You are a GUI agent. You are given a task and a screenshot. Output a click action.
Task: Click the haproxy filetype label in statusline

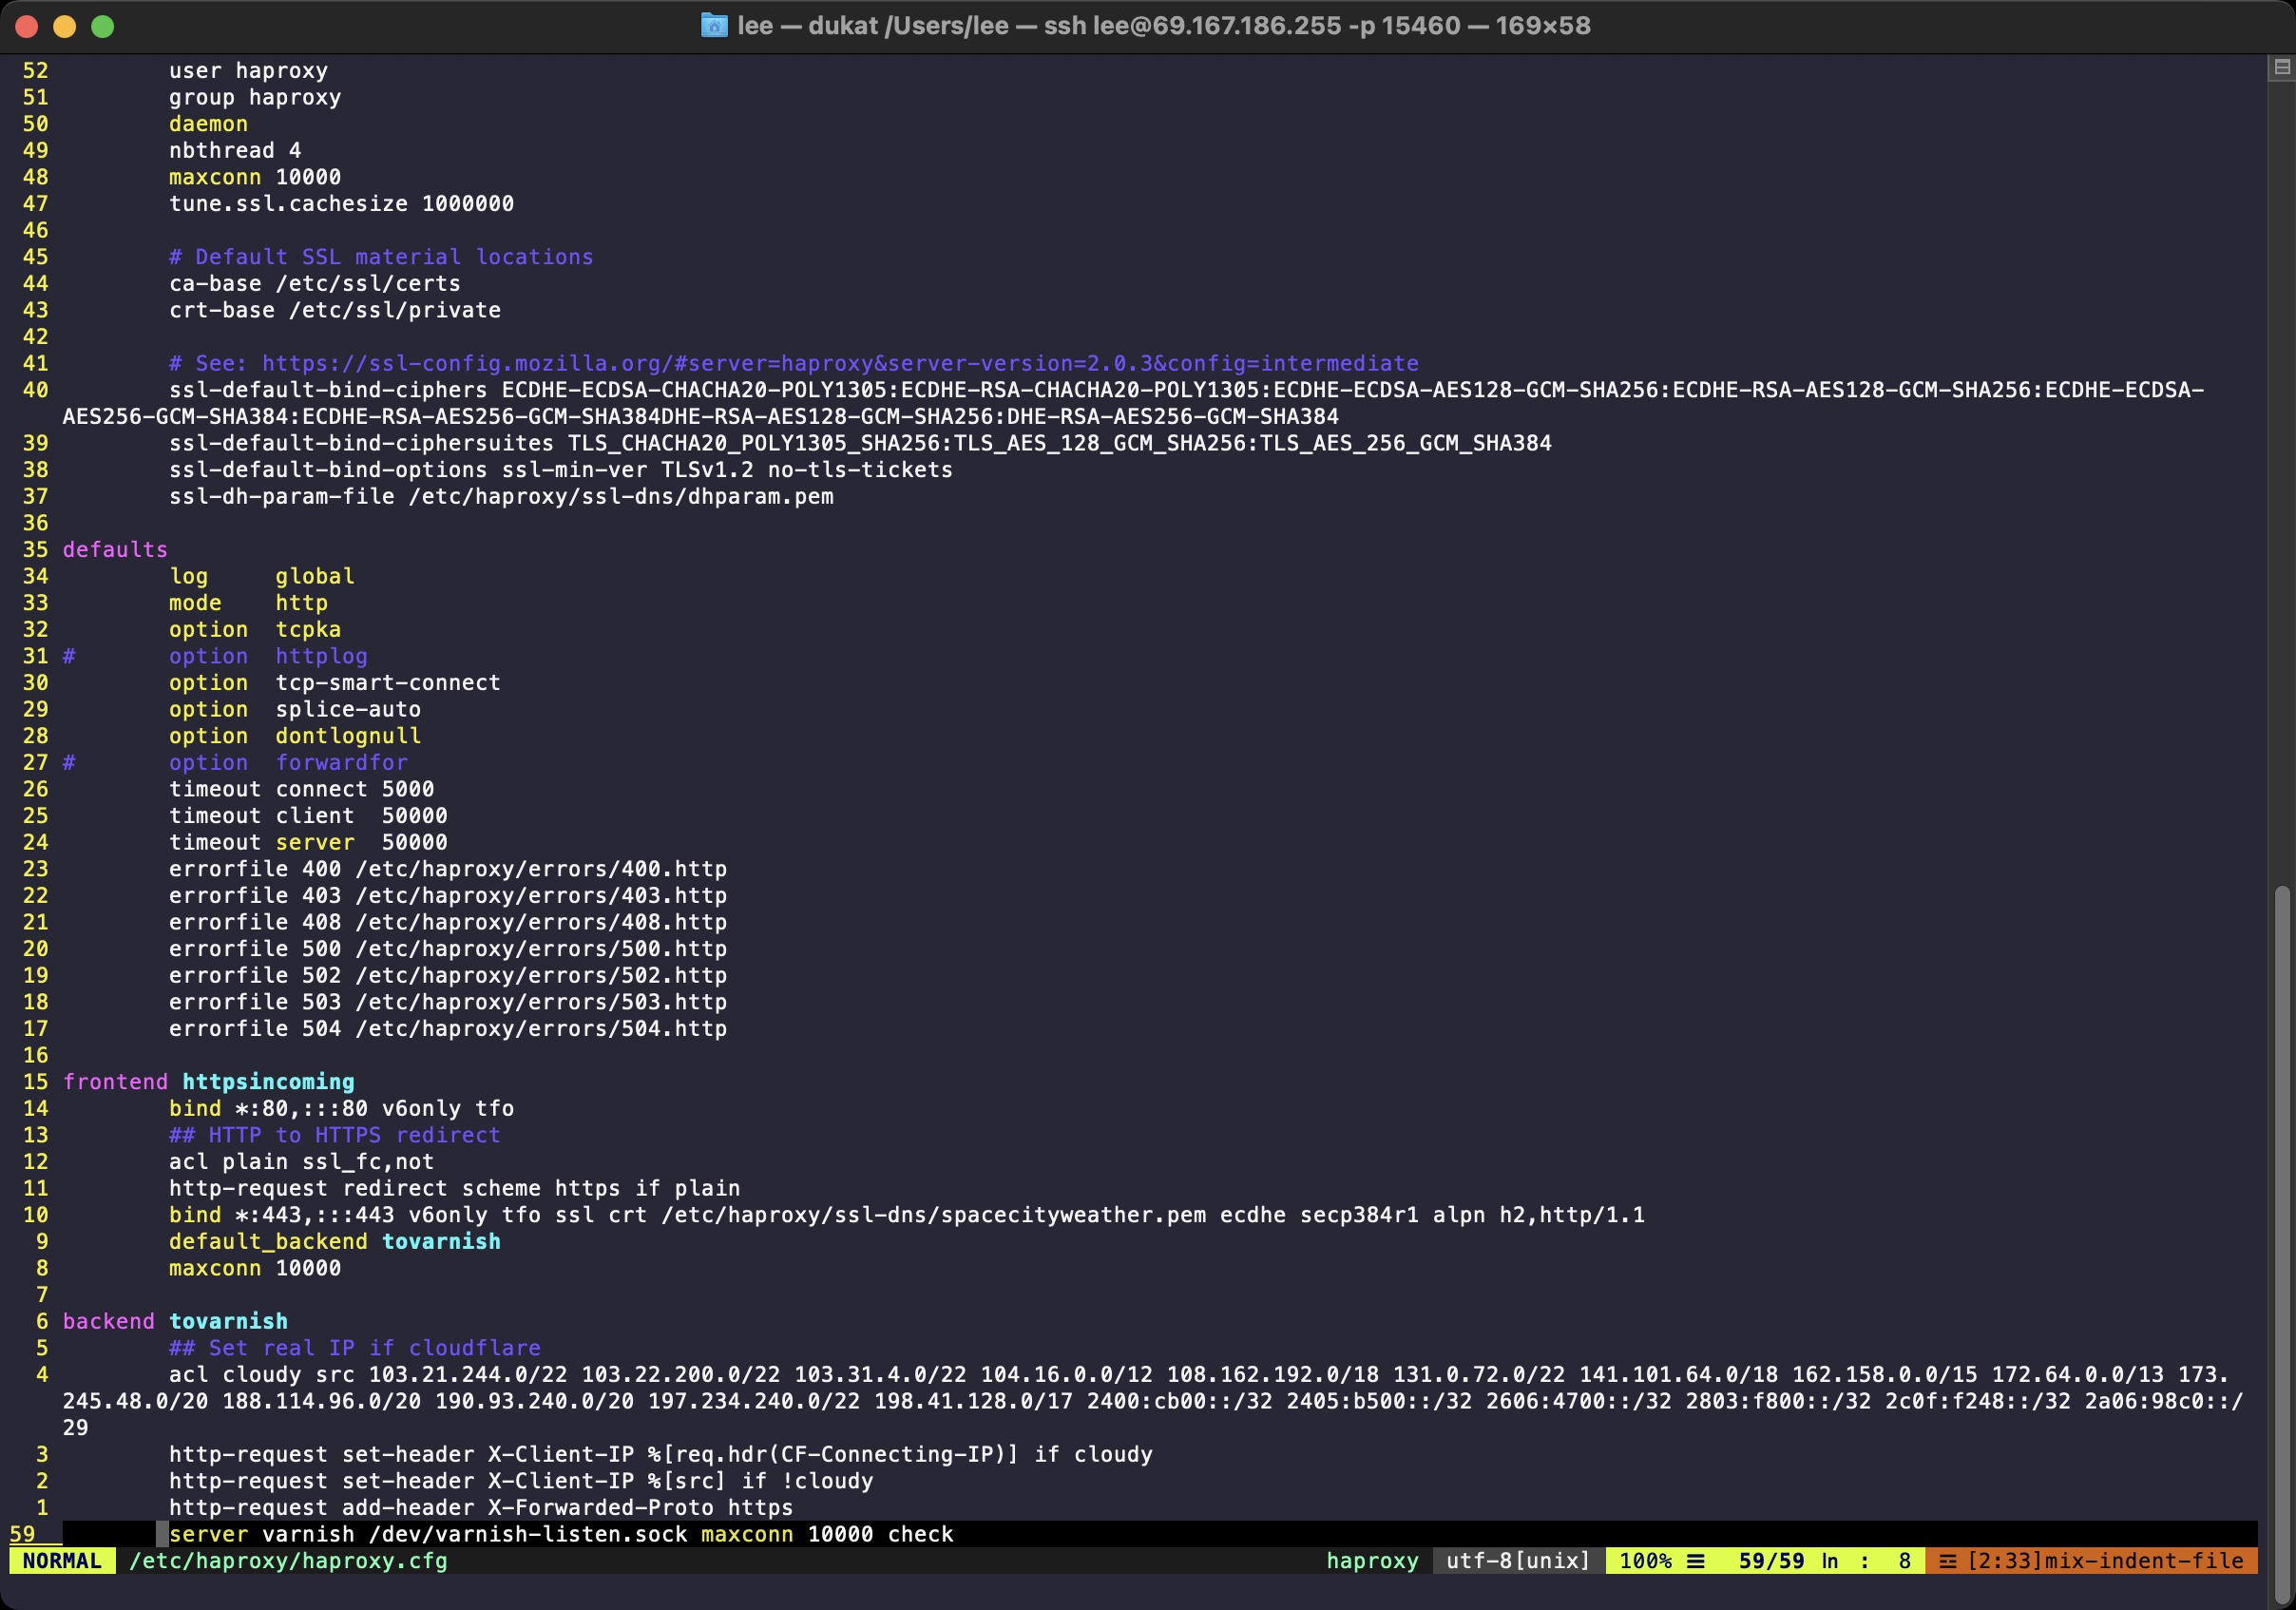(x=1372, y=1561)
